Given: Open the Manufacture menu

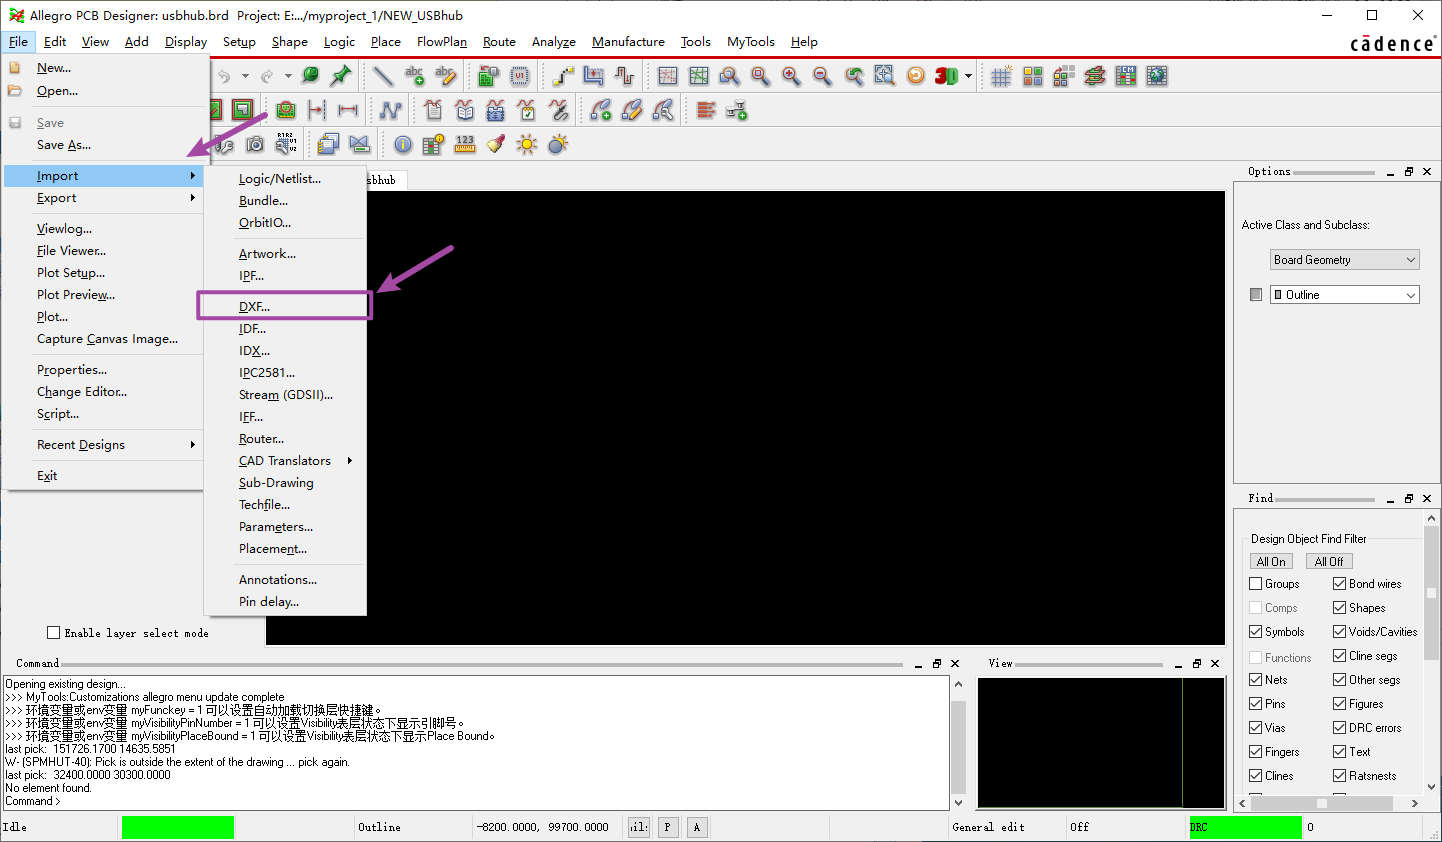Looking at the screenshot, I should (x=628, y=42).
